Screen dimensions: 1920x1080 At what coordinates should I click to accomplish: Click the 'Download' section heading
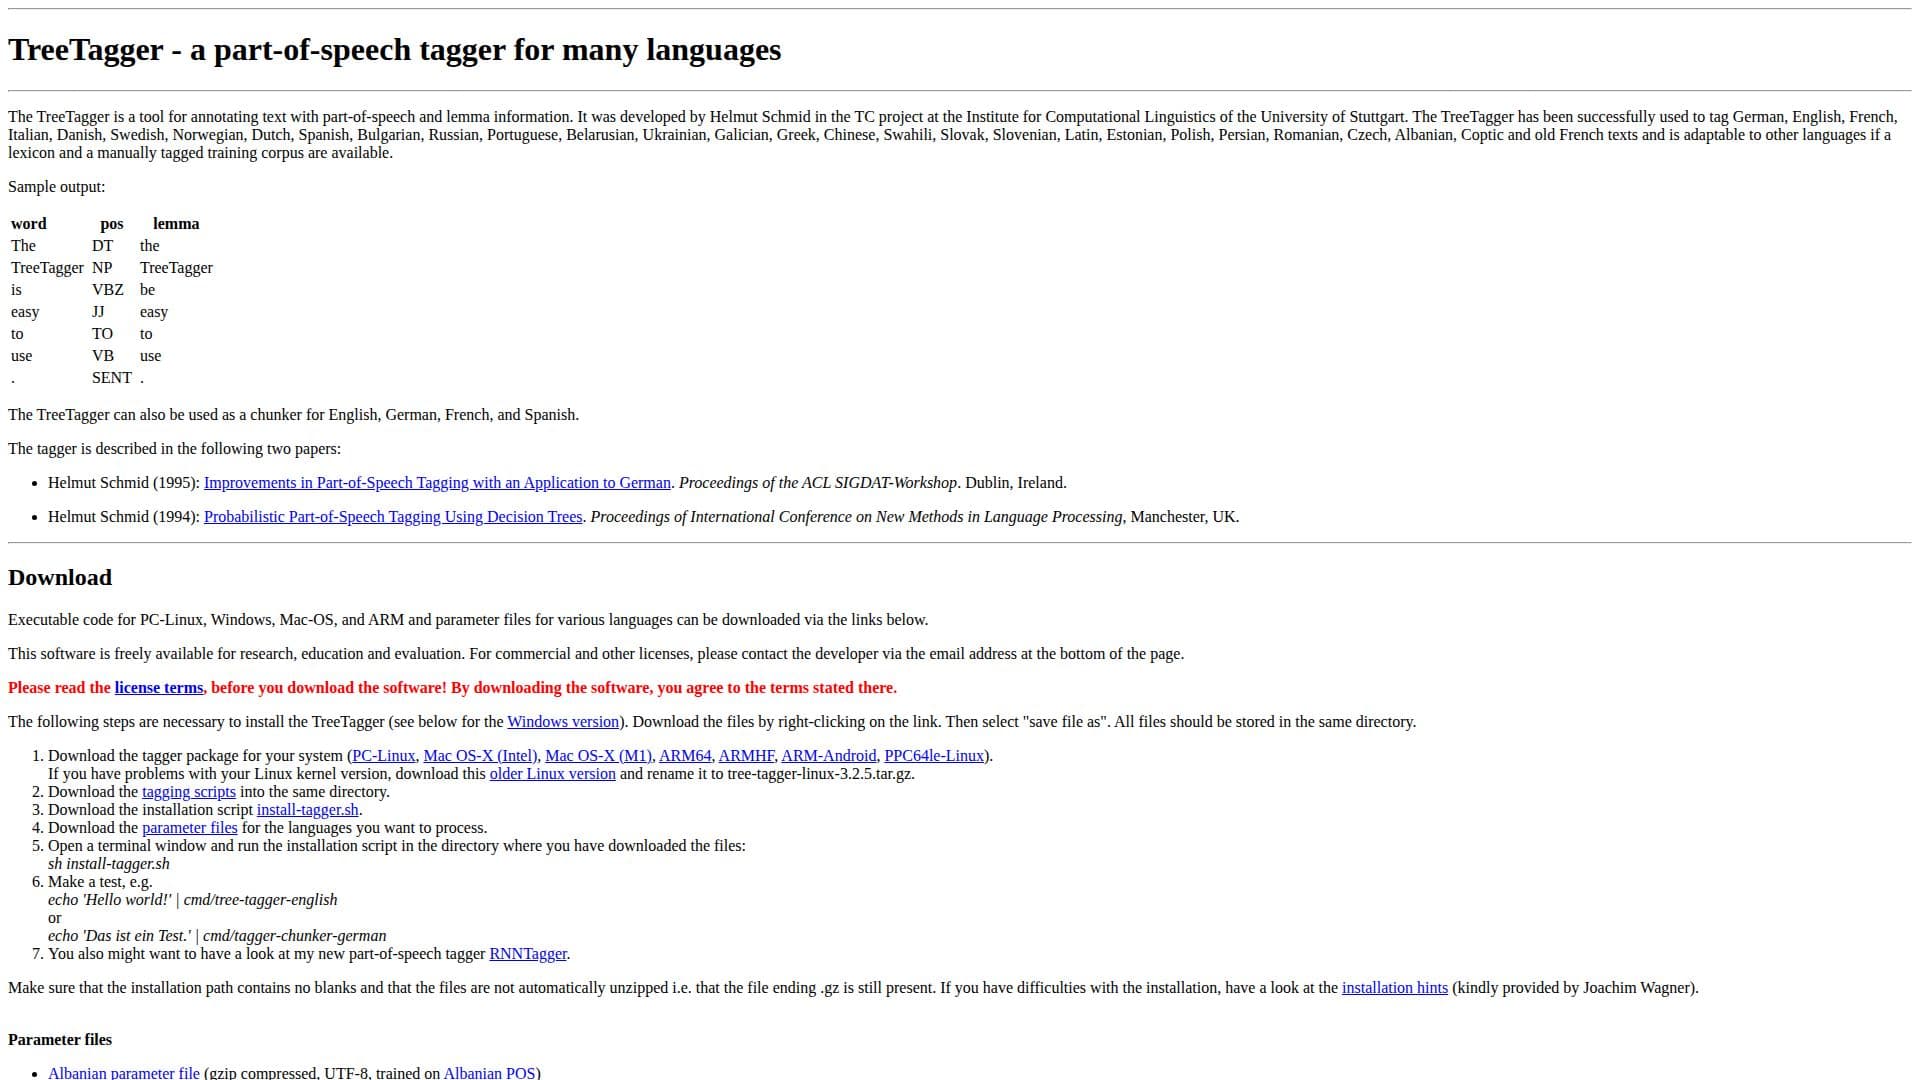pyautogui.click(x=60, y=578)
